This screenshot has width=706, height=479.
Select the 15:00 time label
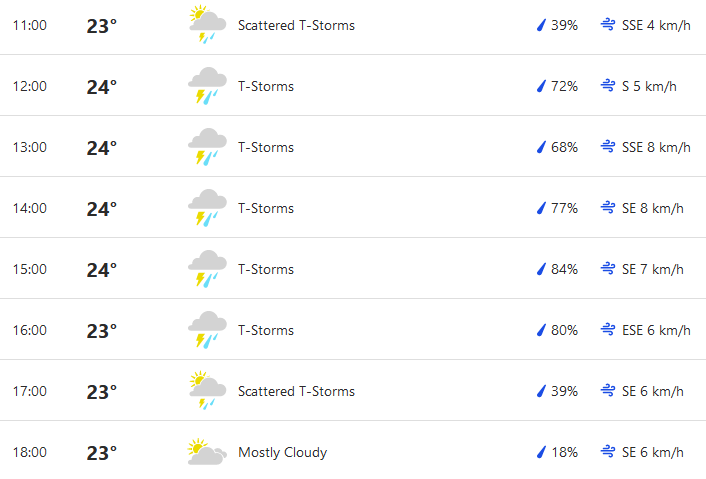(30, 269)
